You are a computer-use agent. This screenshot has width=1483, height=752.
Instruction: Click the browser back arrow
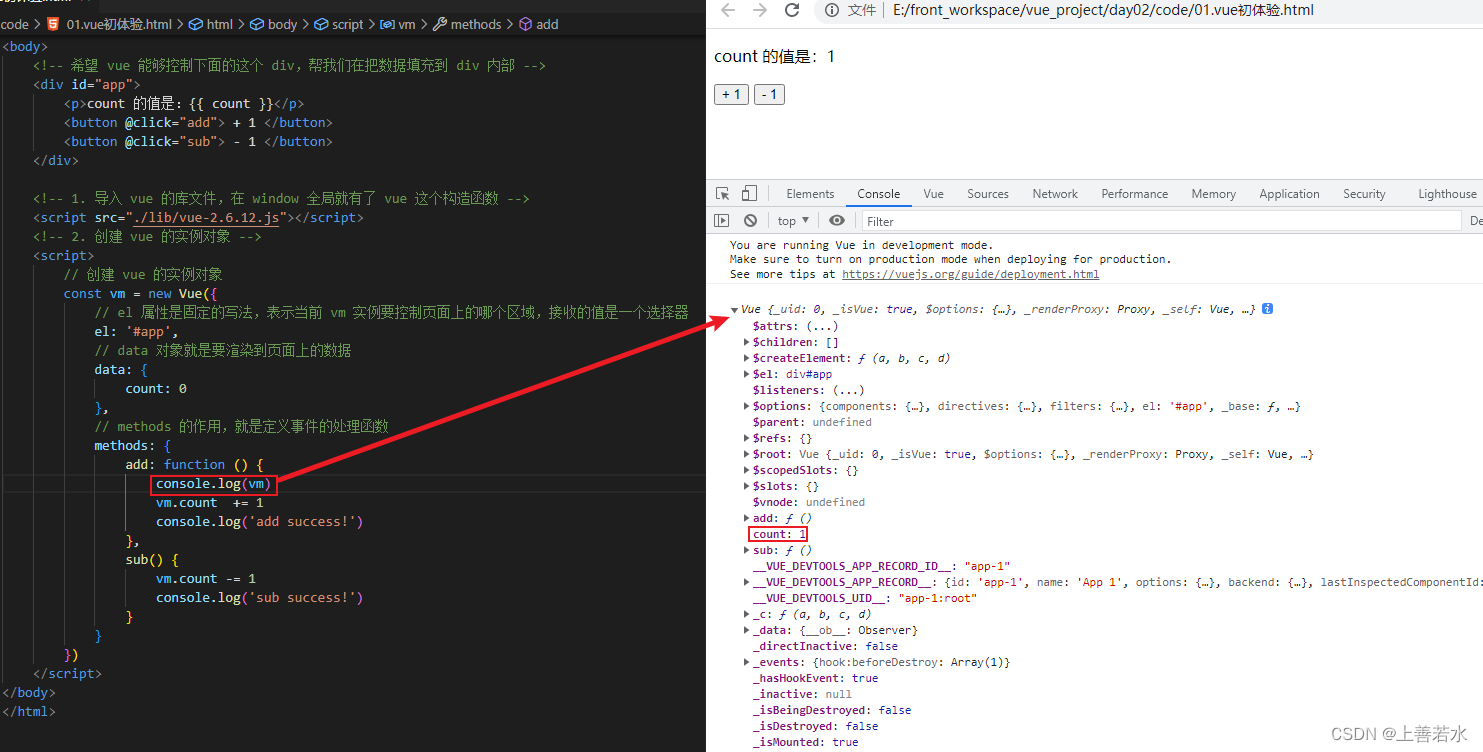coord(728,10)
